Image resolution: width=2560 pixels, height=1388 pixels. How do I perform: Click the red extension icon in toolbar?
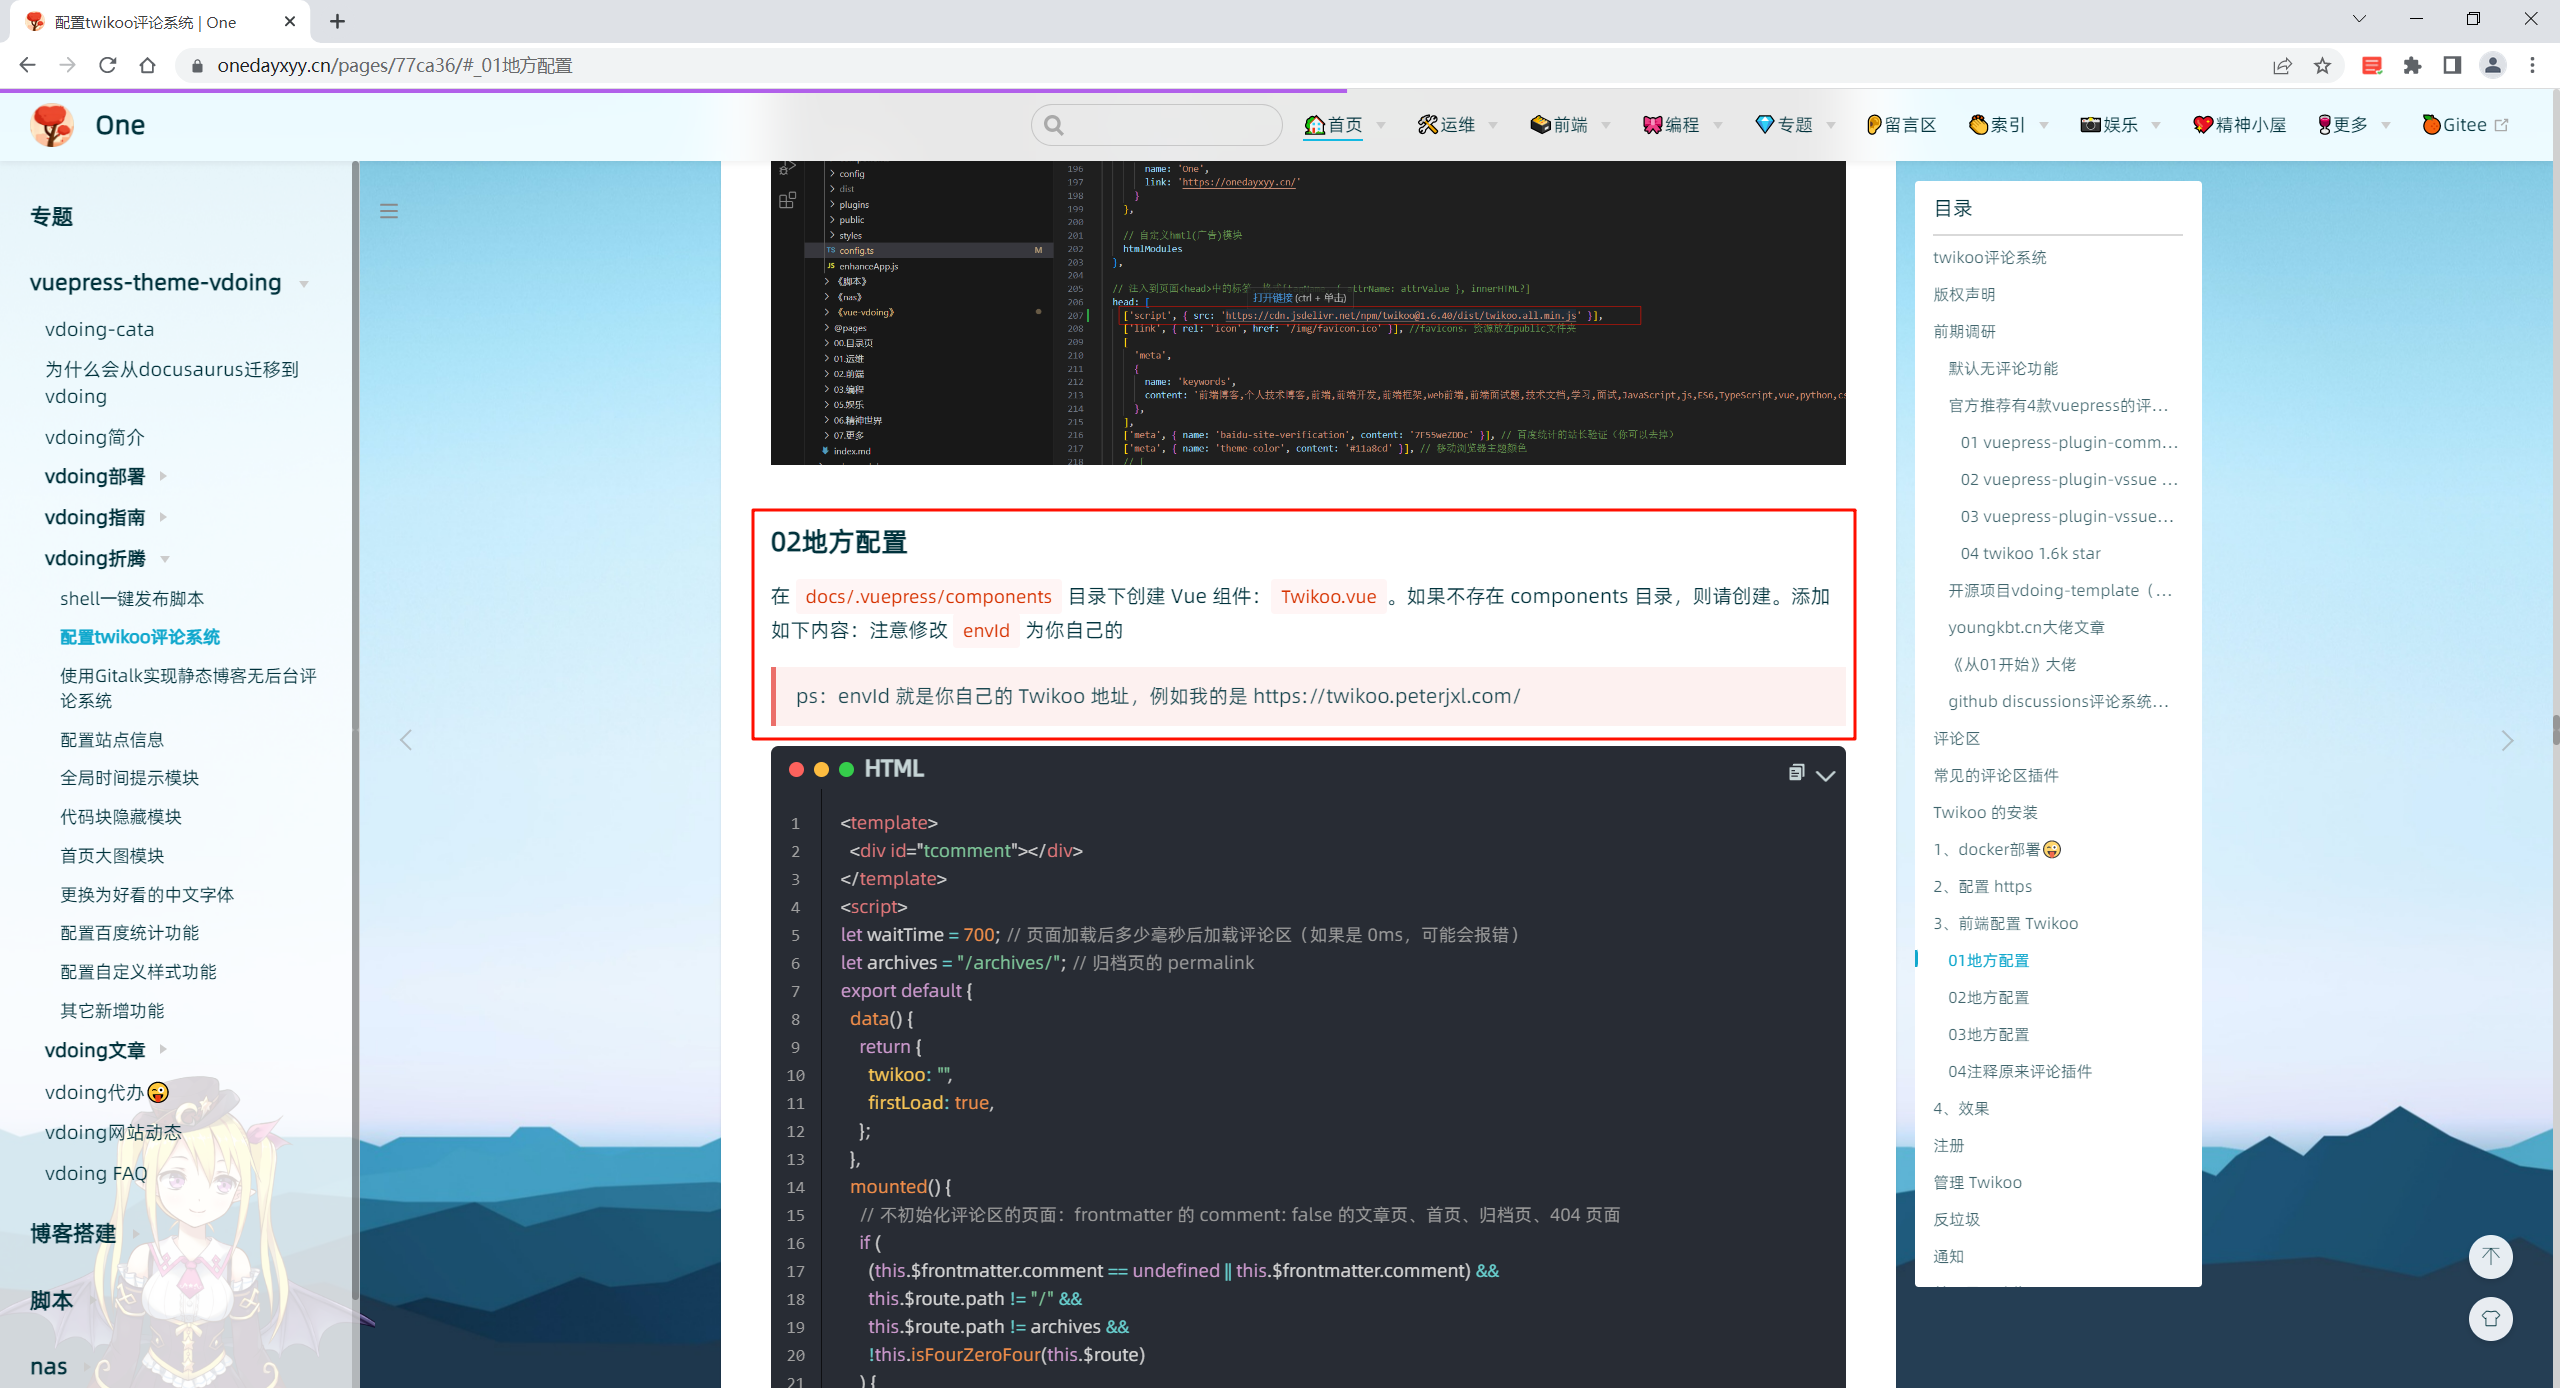pos(2371,65)
